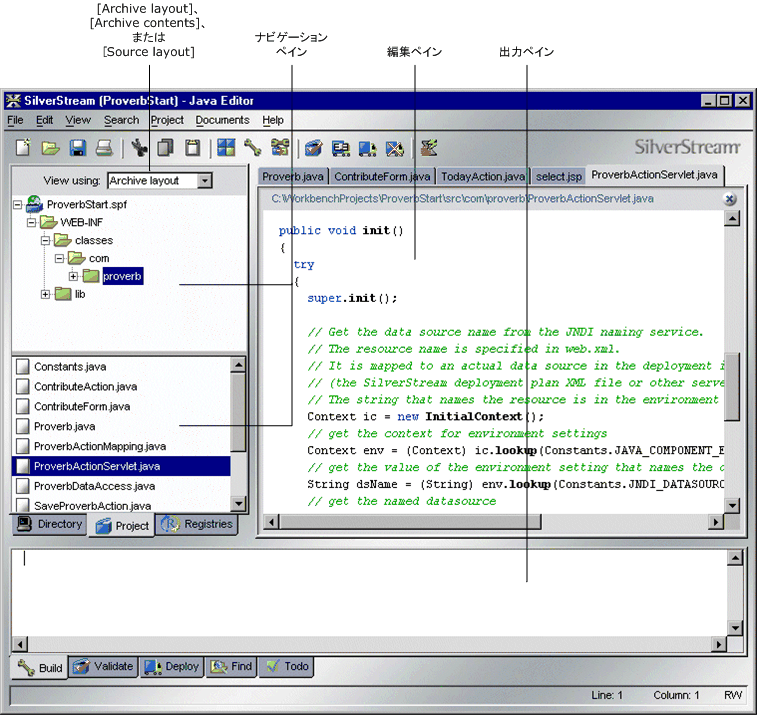Click the Save floppy disk icon

(77, 148)
